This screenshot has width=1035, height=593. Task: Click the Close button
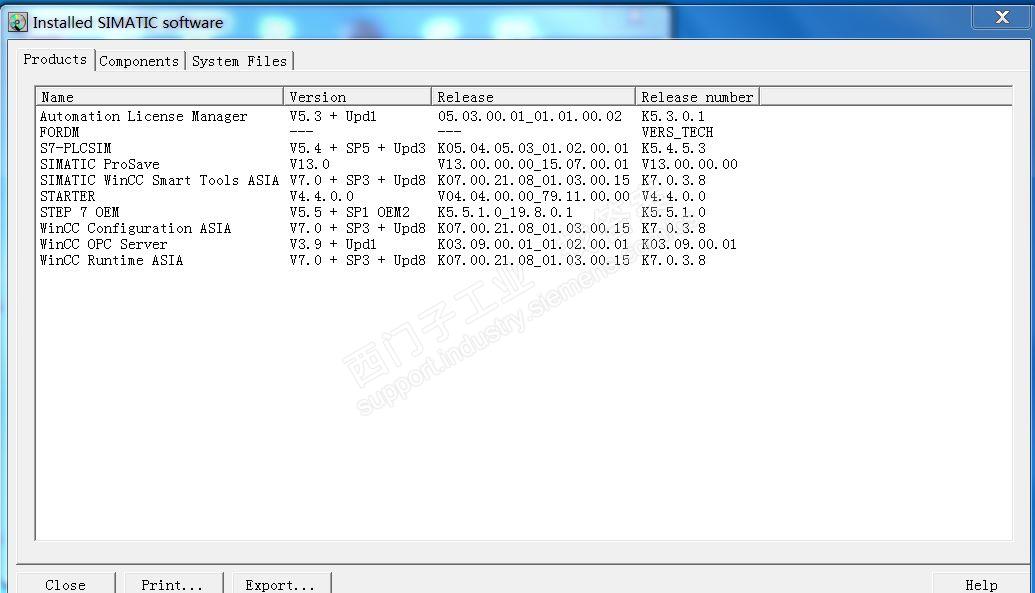[x=65, y=583]
